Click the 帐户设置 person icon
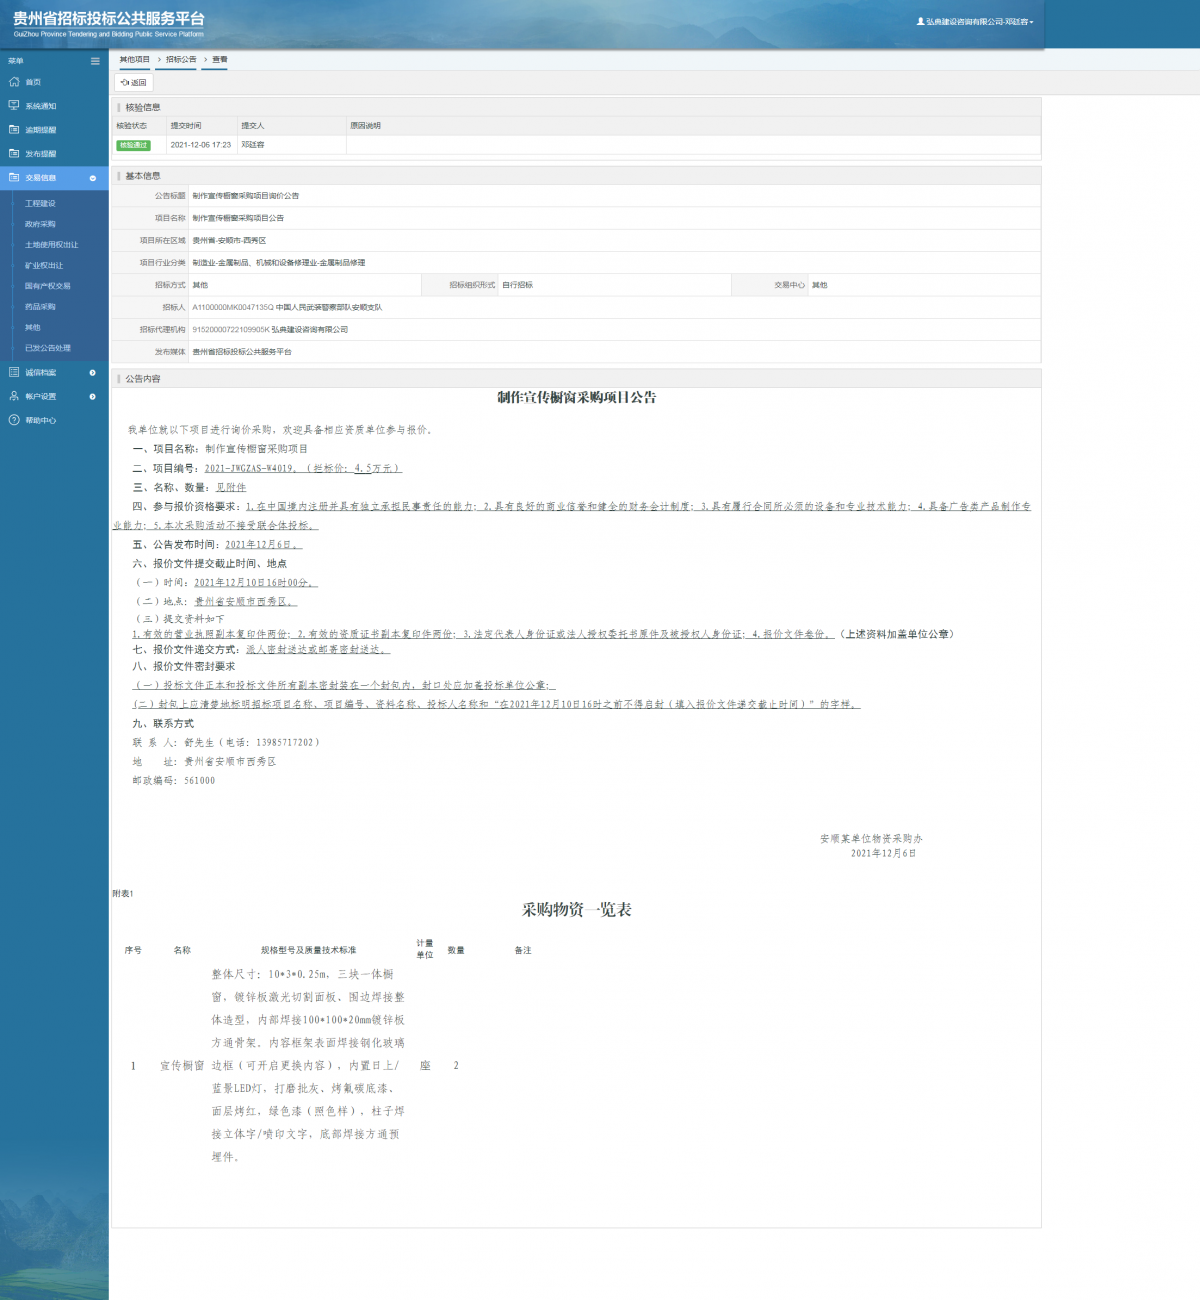 14,396
